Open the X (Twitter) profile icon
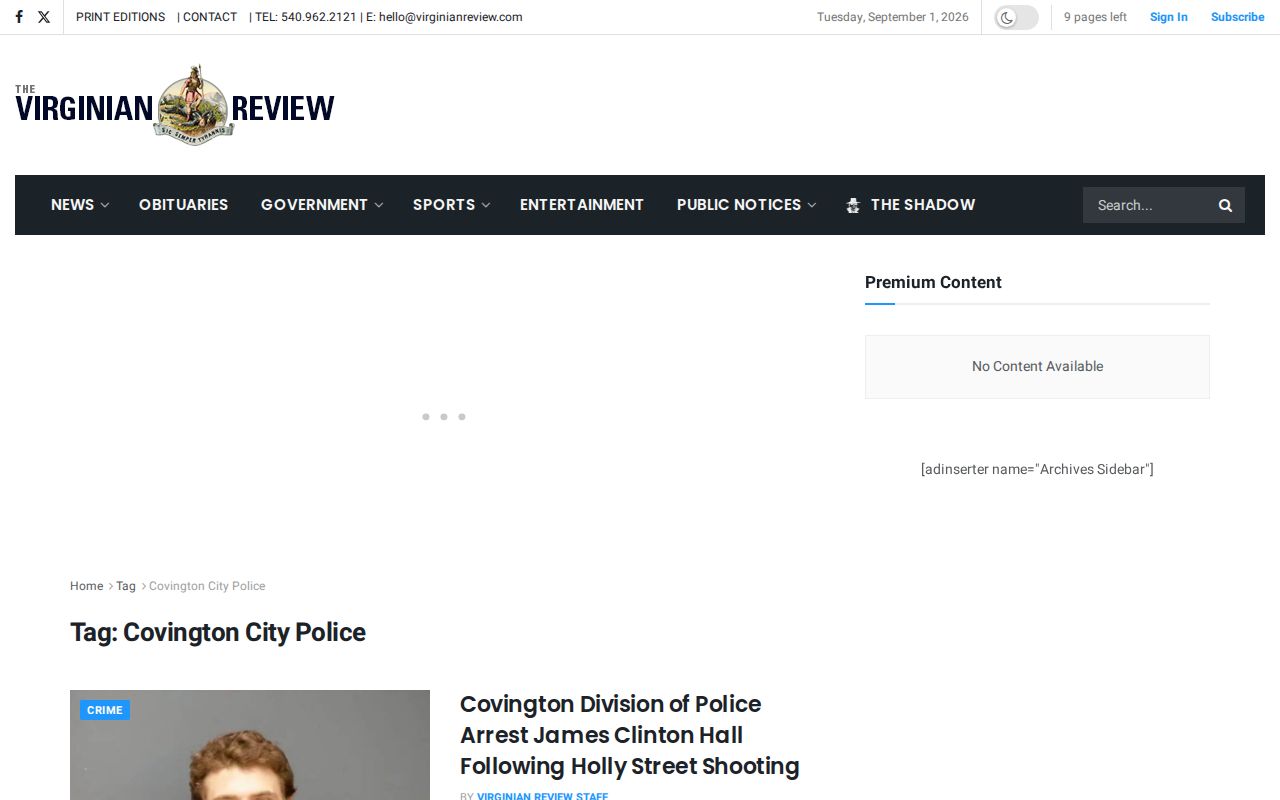This screenshot has height=800, width=1280. tap(44, 17)
